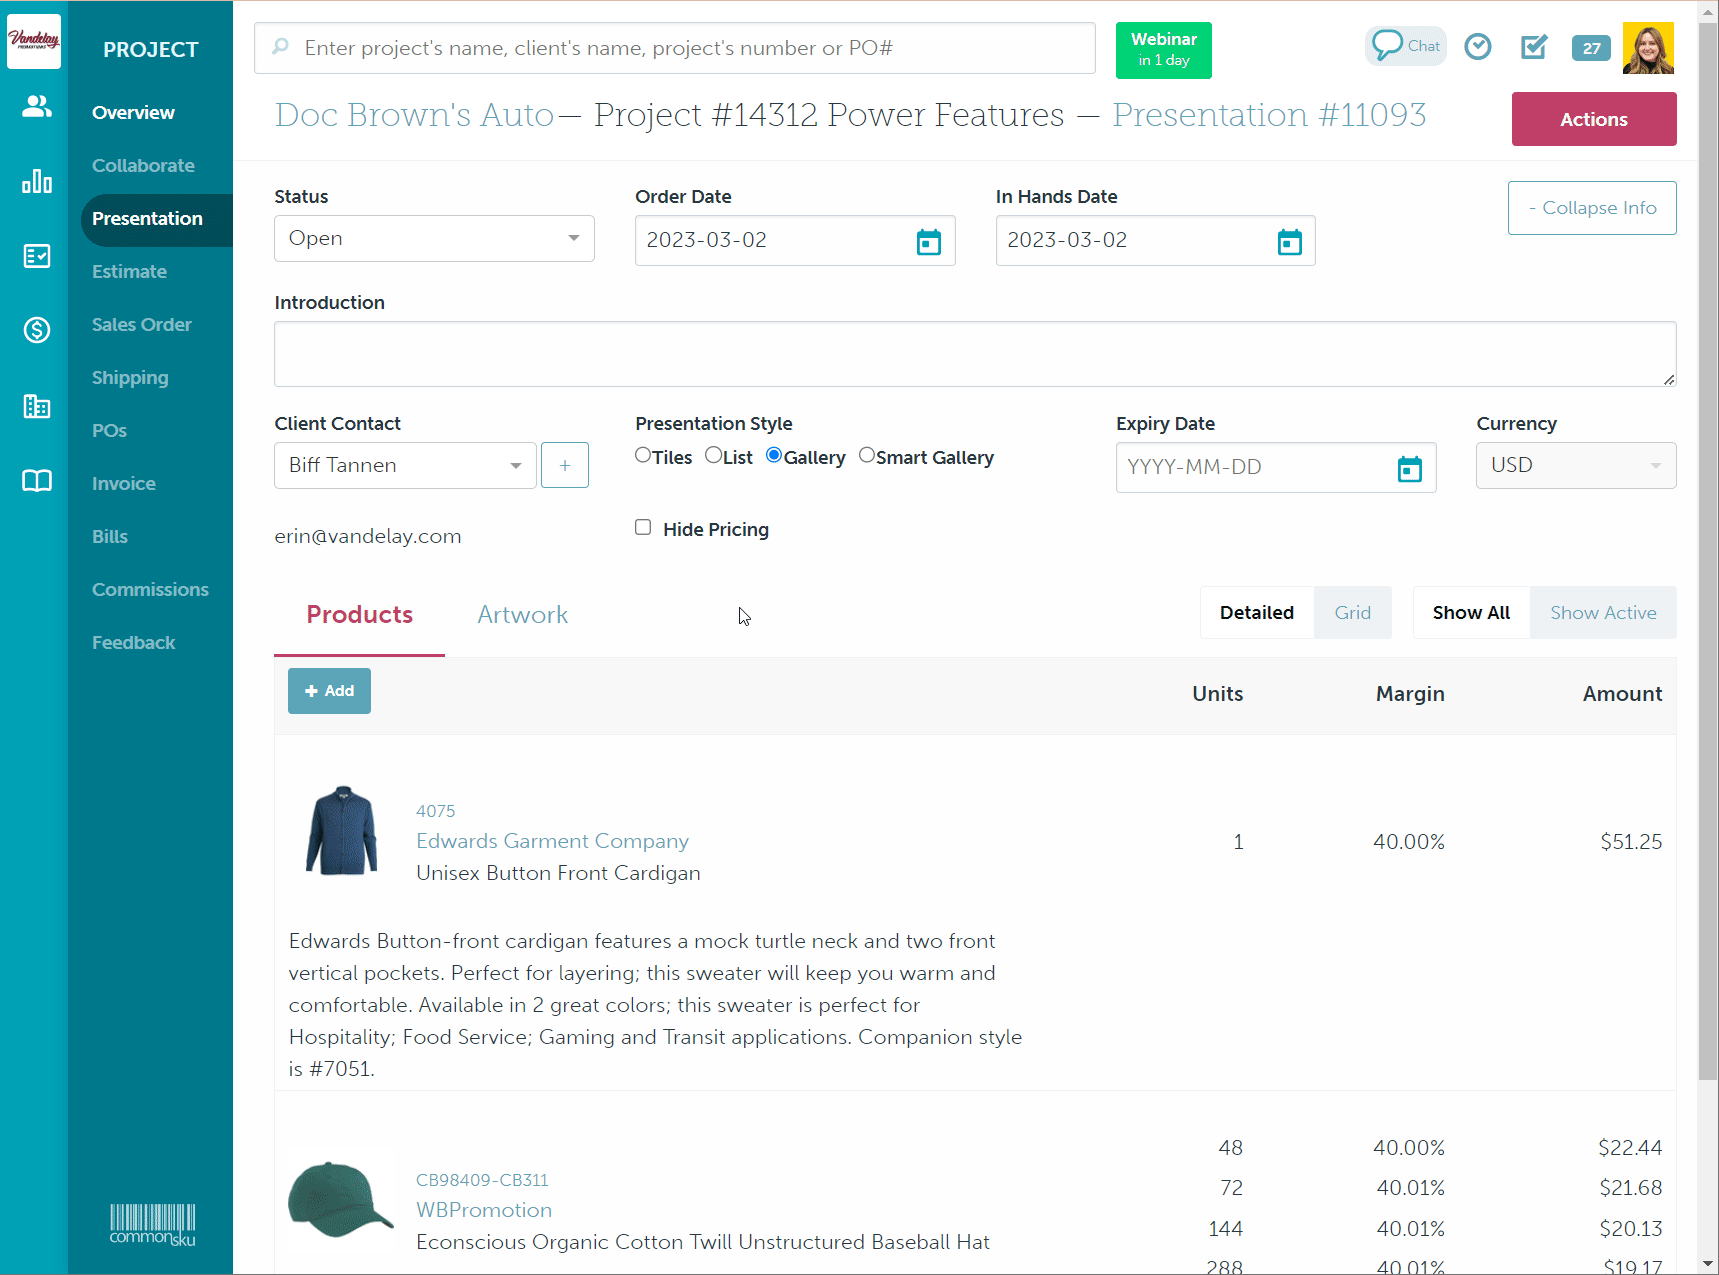
Task: Open the building companies sidebar icon
Action: coord(36,406)
